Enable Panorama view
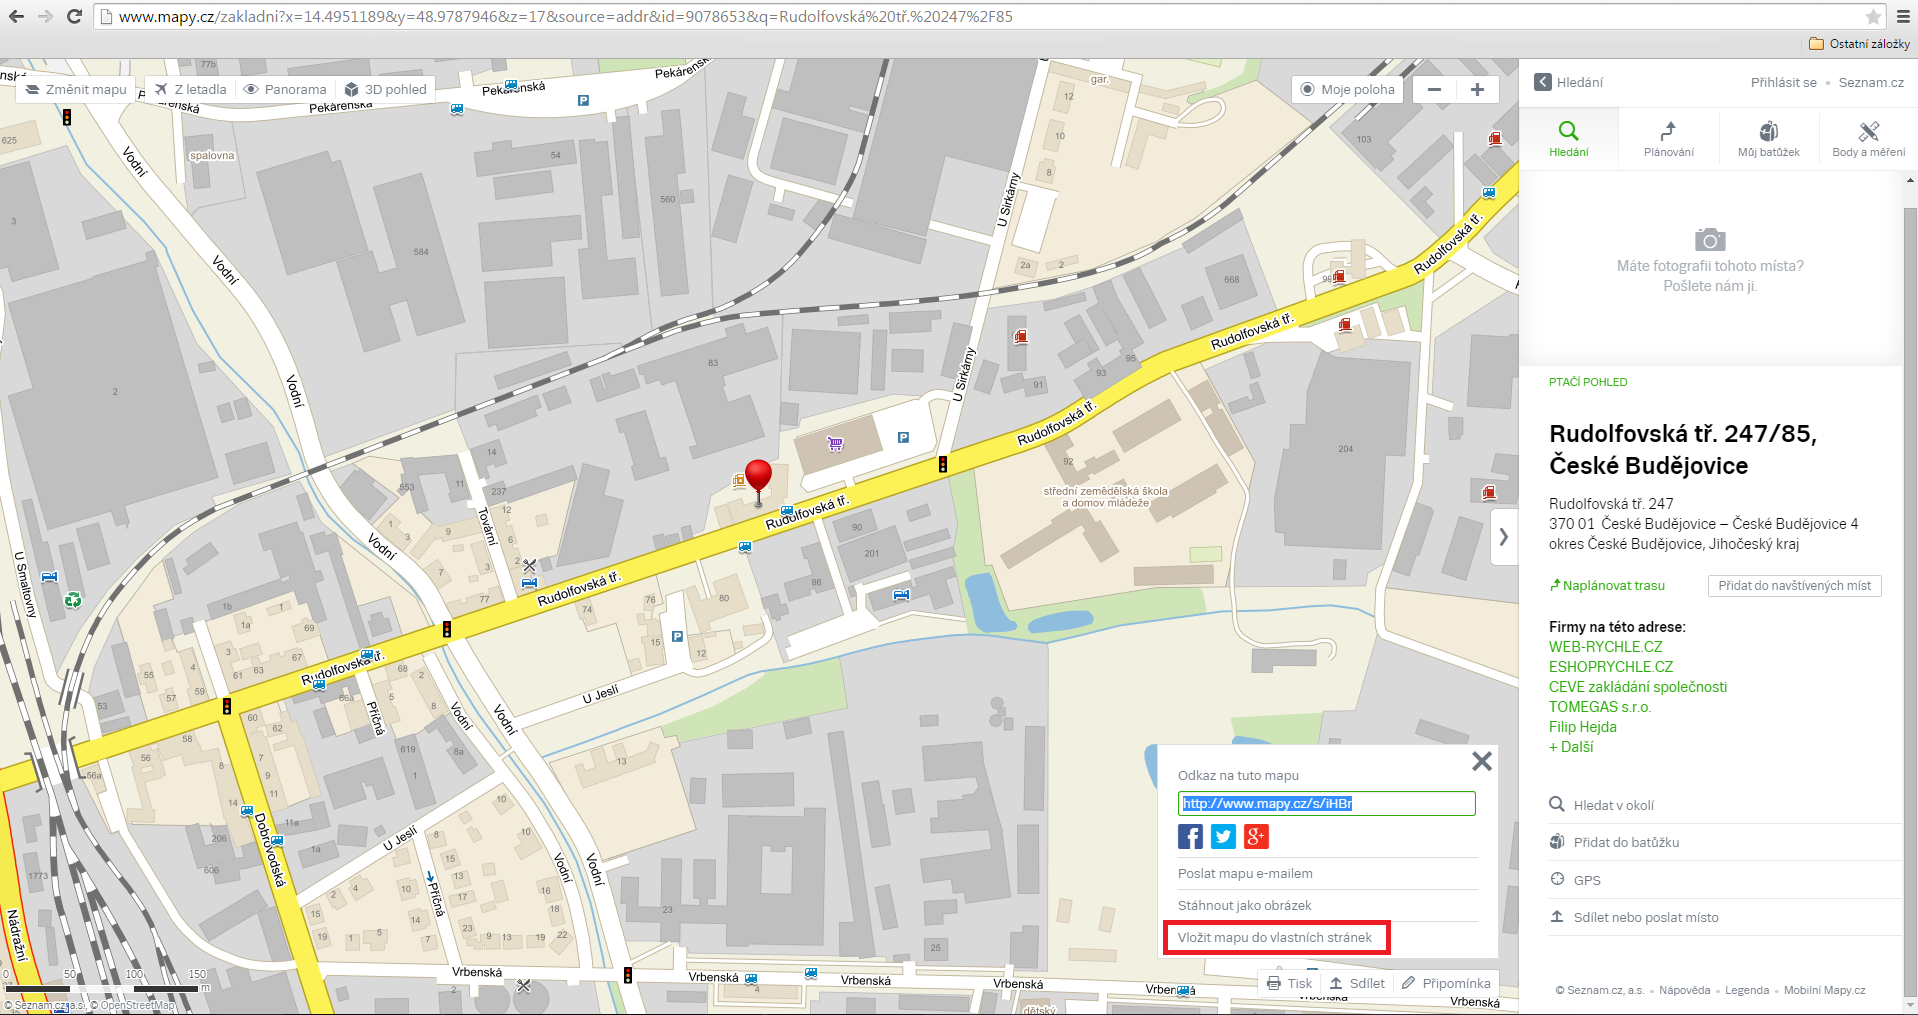 285,89
